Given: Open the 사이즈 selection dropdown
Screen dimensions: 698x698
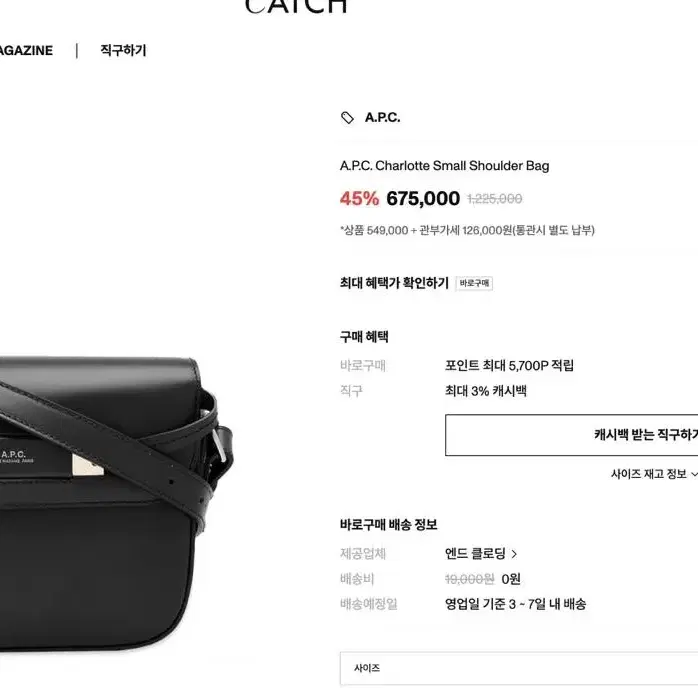Looking at the screenshot, I should coord(519,668).
